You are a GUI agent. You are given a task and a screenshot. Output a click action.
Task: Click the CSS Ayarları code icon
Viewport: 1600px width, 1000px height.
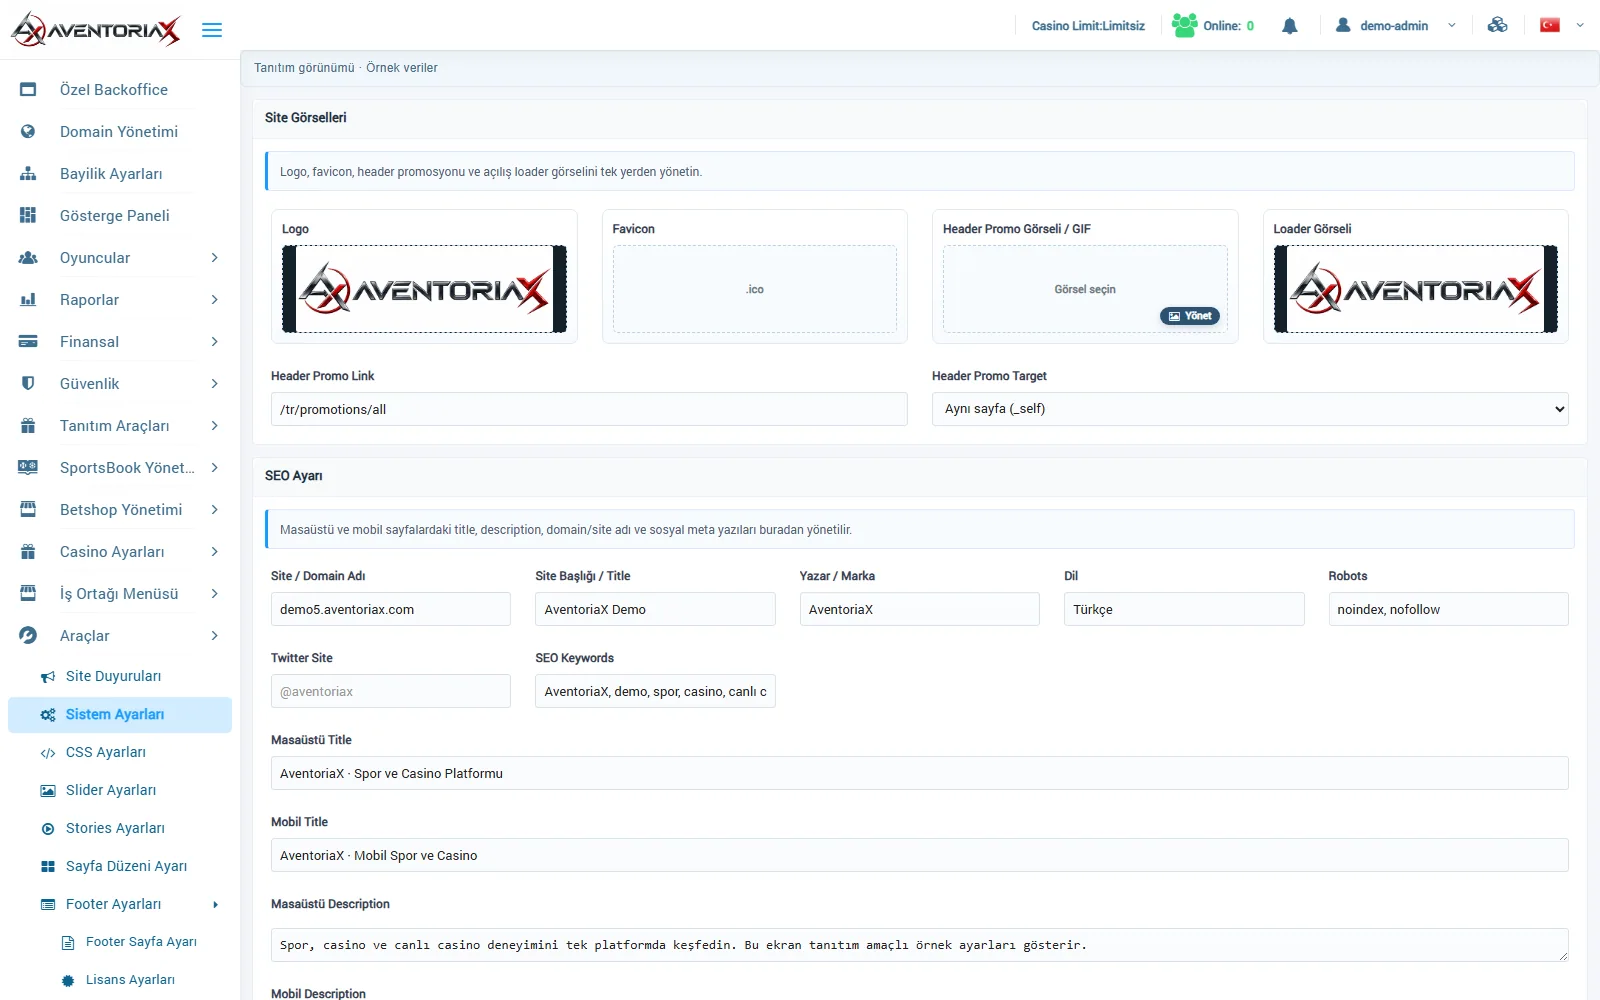coord(48,753)
